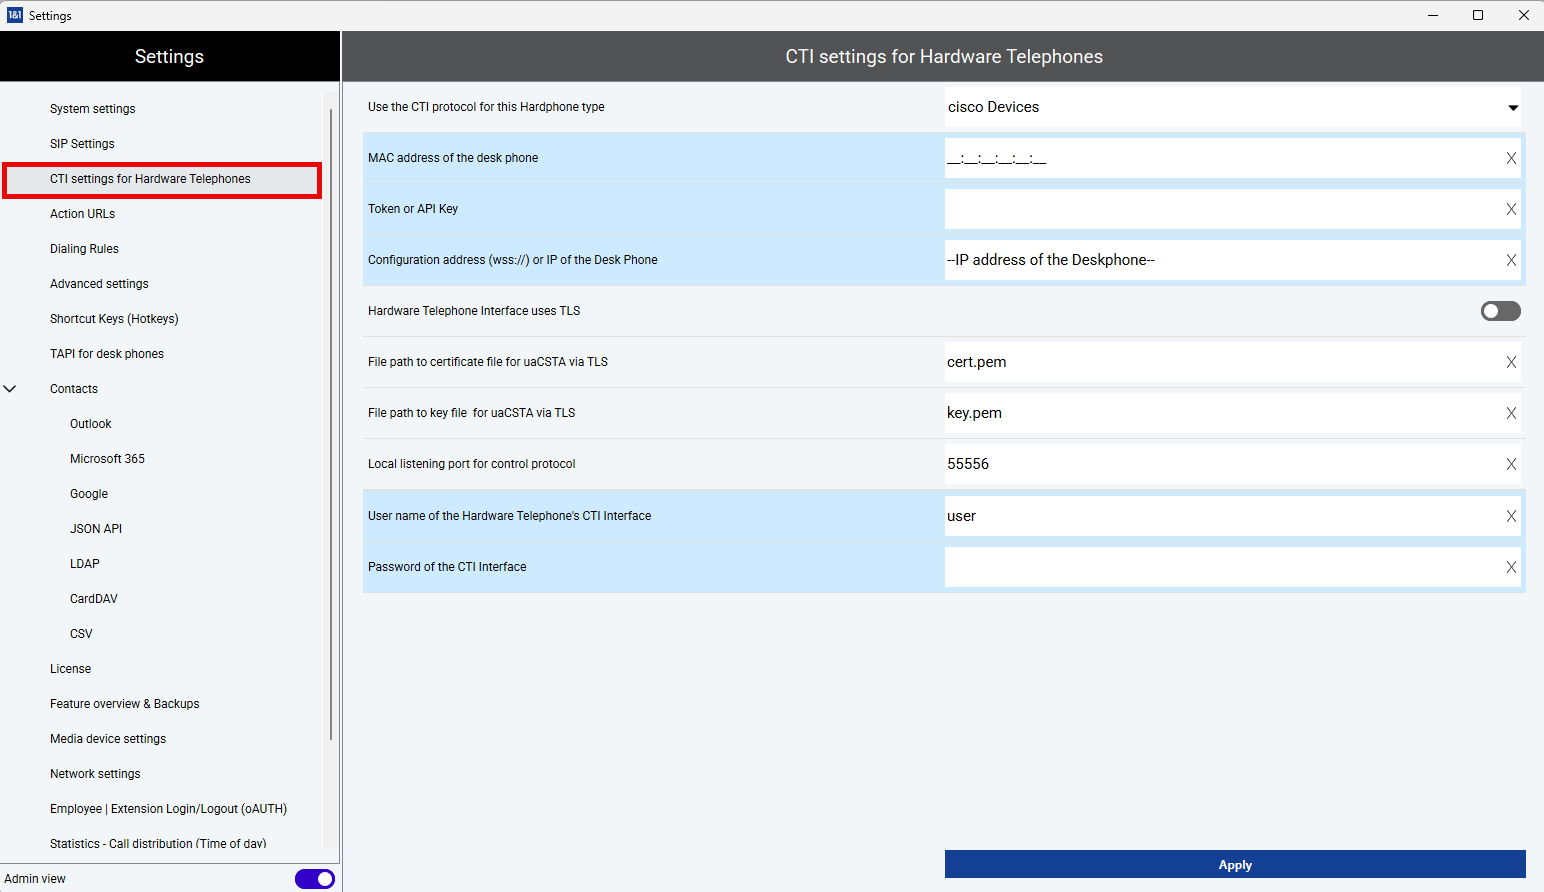
Task: Clear the cert.pem certificate path
Action: [x=1511, y=362]
